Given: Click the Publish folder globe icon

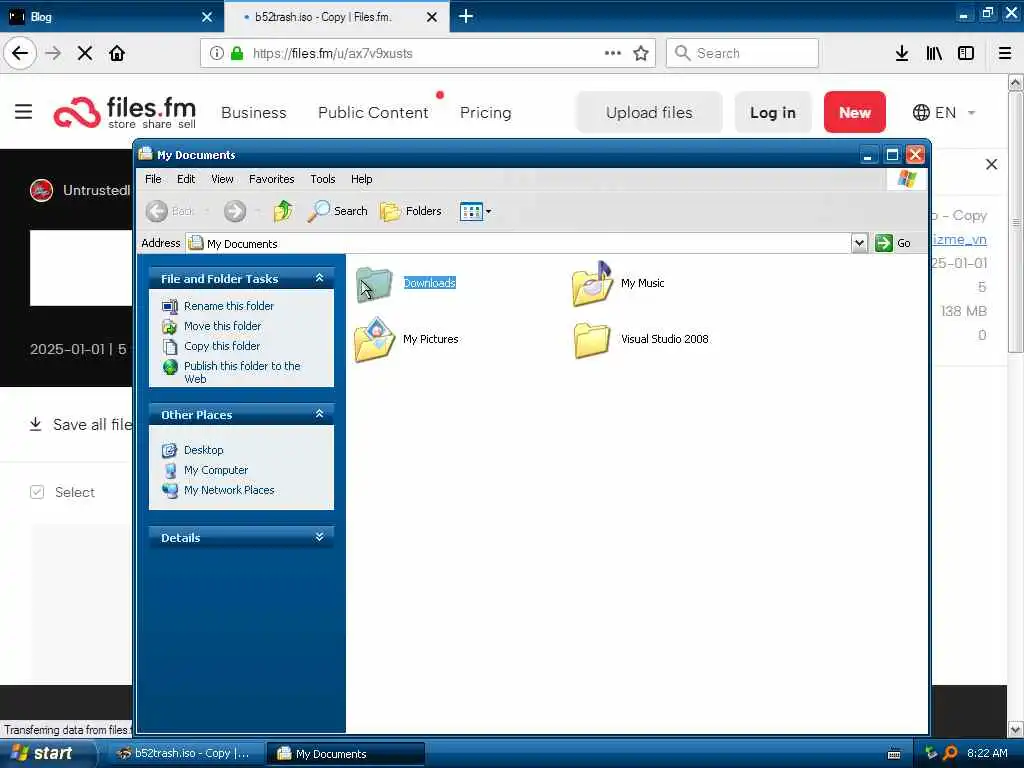Looking at the screenshot, I should tap(170, 367).
